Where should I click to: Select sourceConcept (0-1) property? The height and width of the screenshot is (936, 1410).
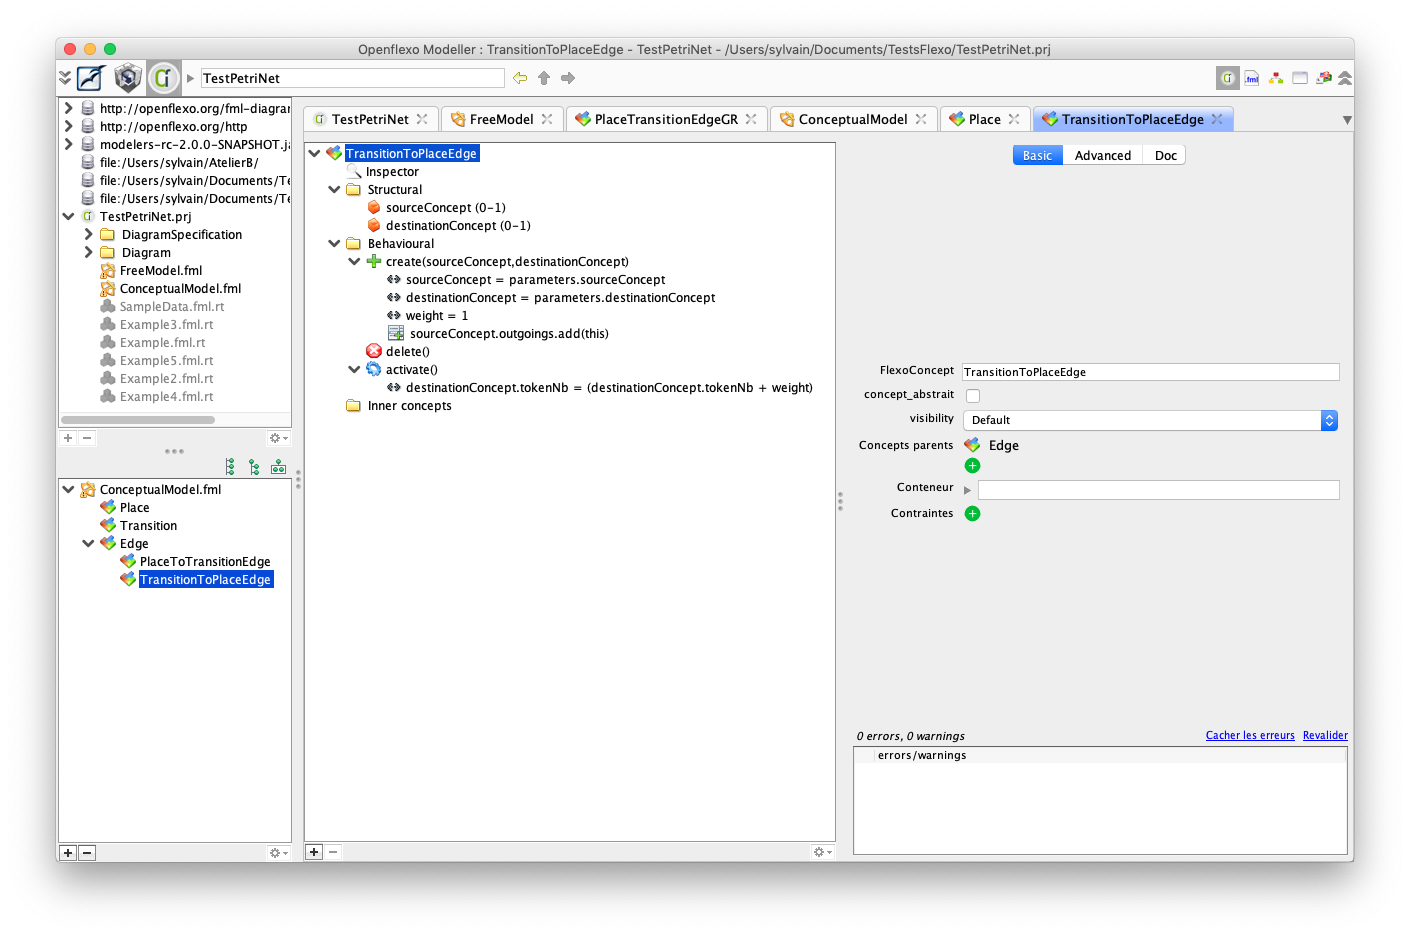446,208
